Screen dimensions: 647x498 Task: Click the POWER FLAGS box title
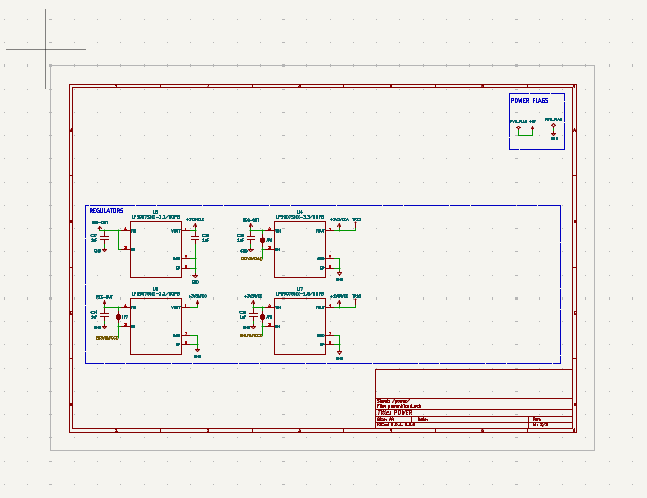(529, 101)
